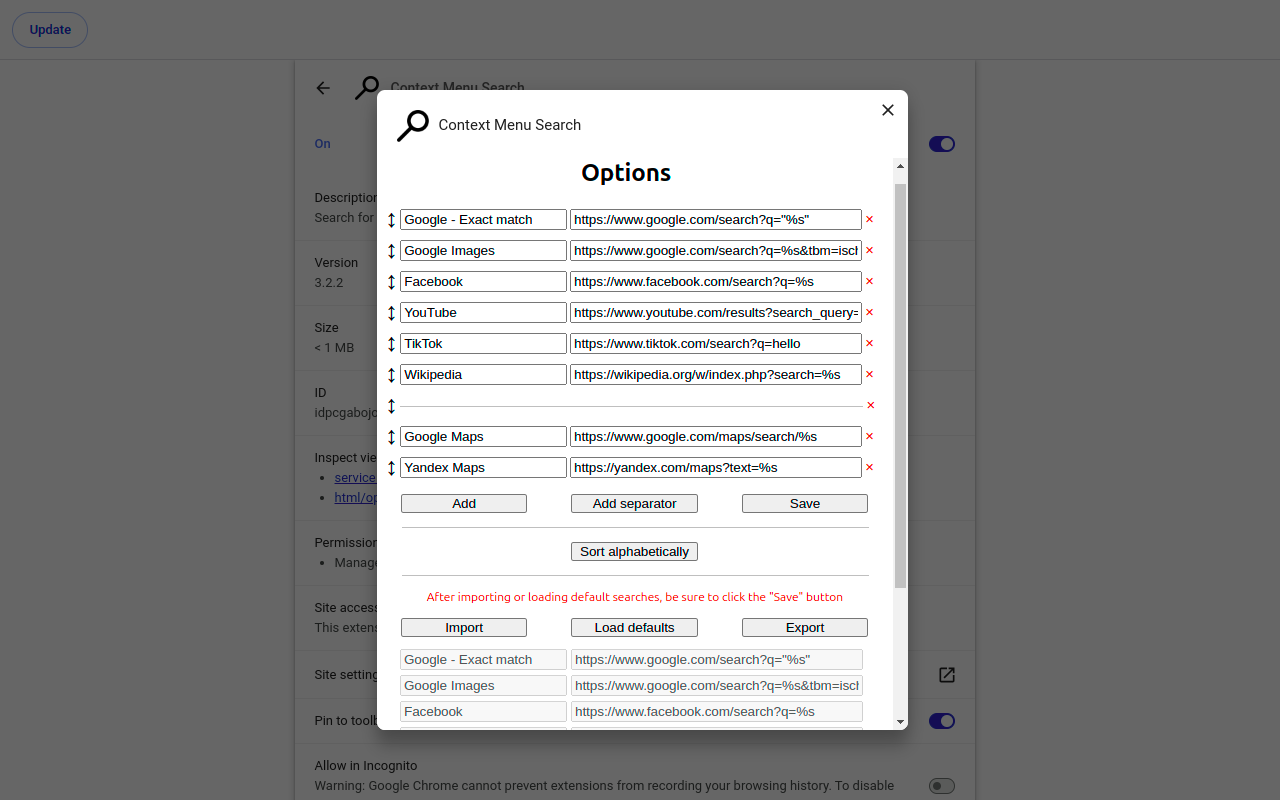Click the Google exact match URL field

tap(716, 220)
